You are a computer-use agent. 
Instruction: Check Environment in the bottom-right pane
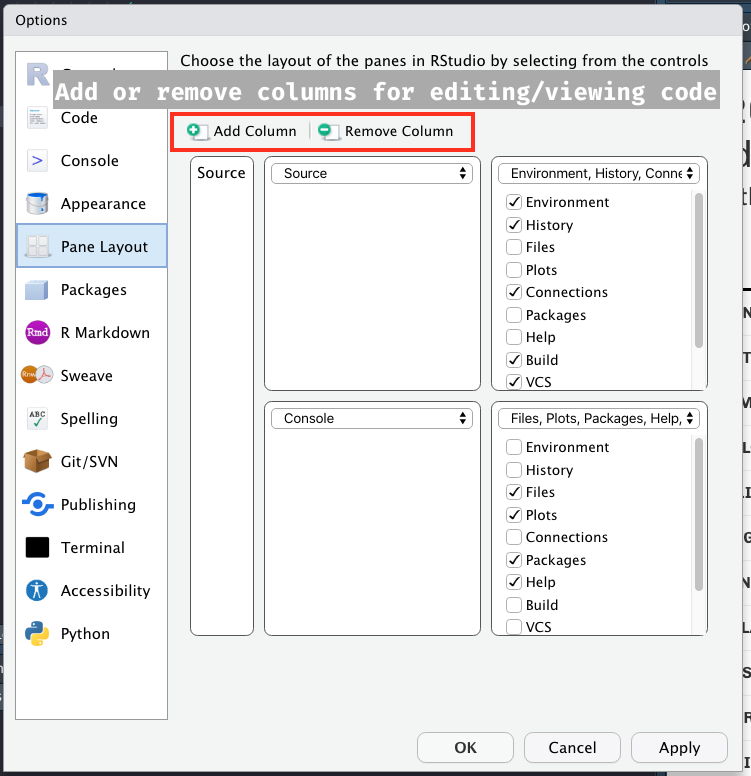[514, 447]
